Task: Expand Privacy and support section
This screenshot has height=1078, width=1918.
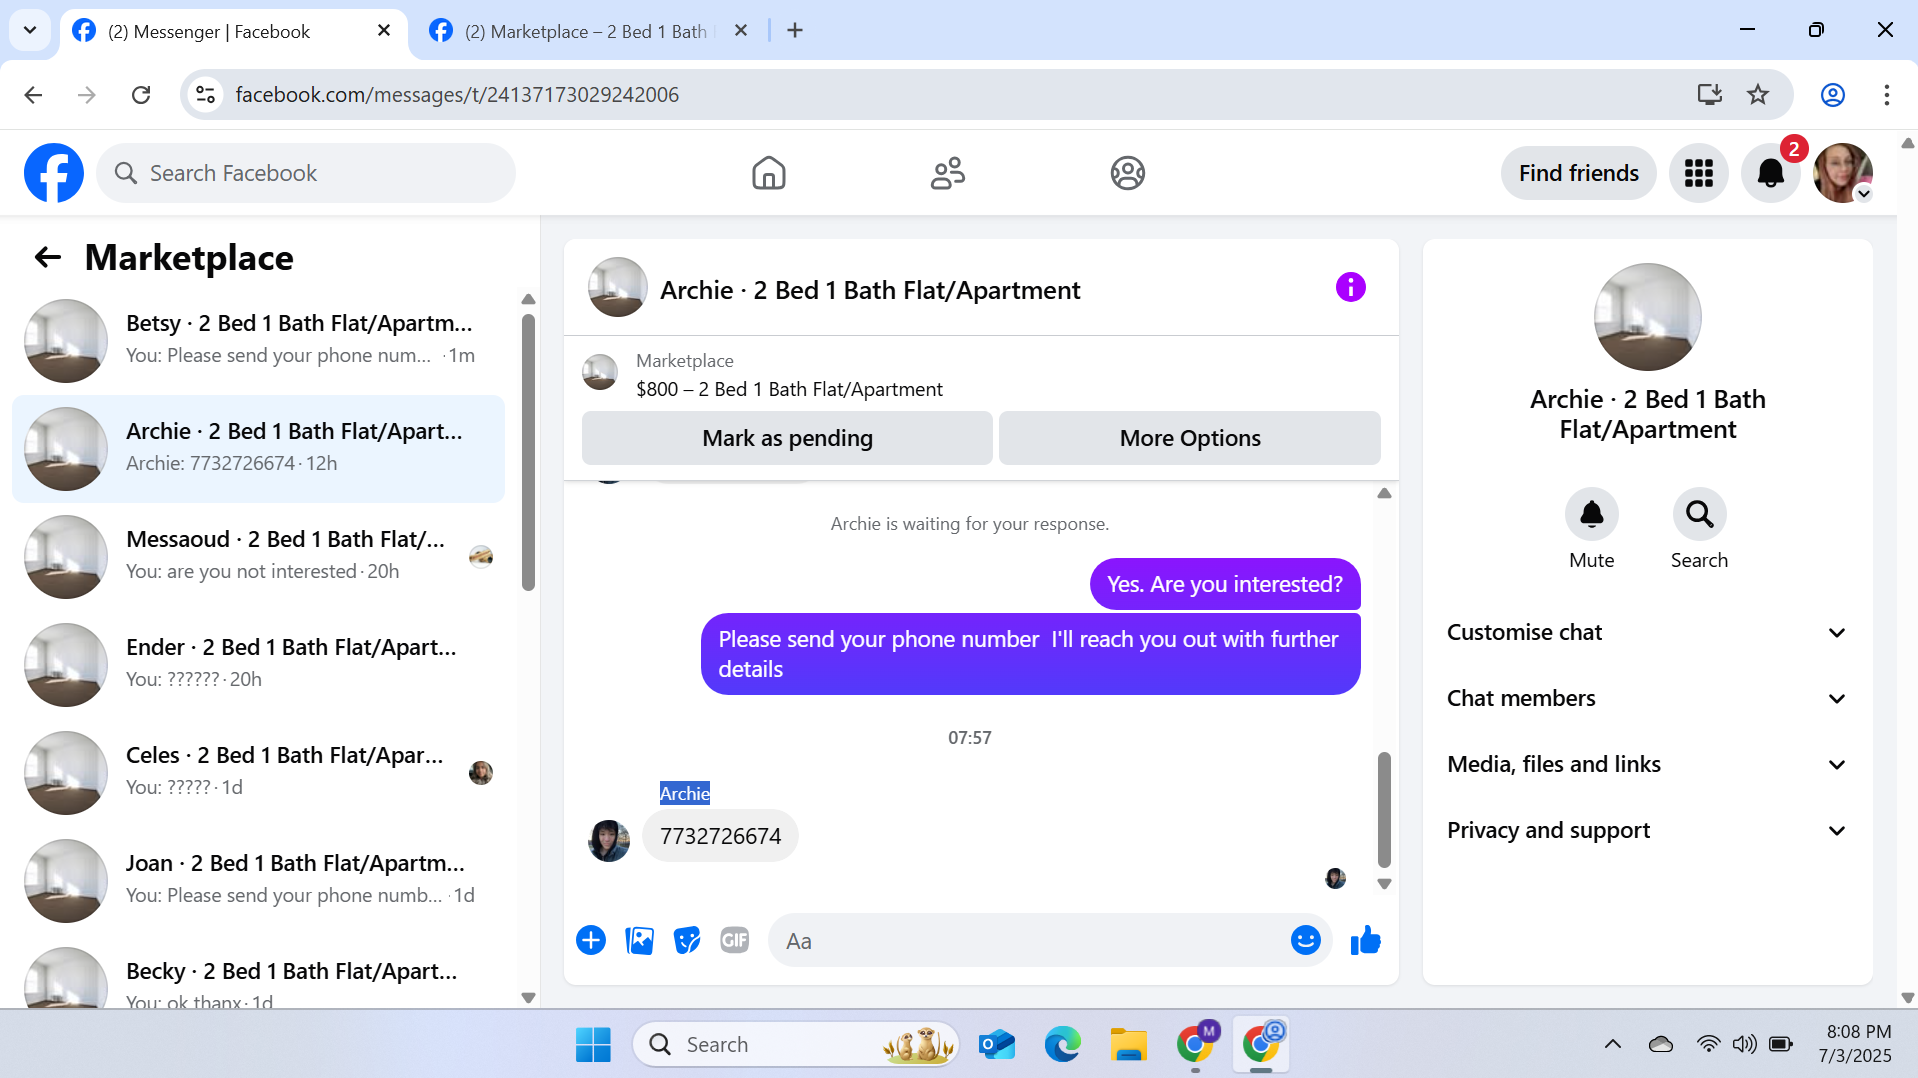Action: 1647,830
